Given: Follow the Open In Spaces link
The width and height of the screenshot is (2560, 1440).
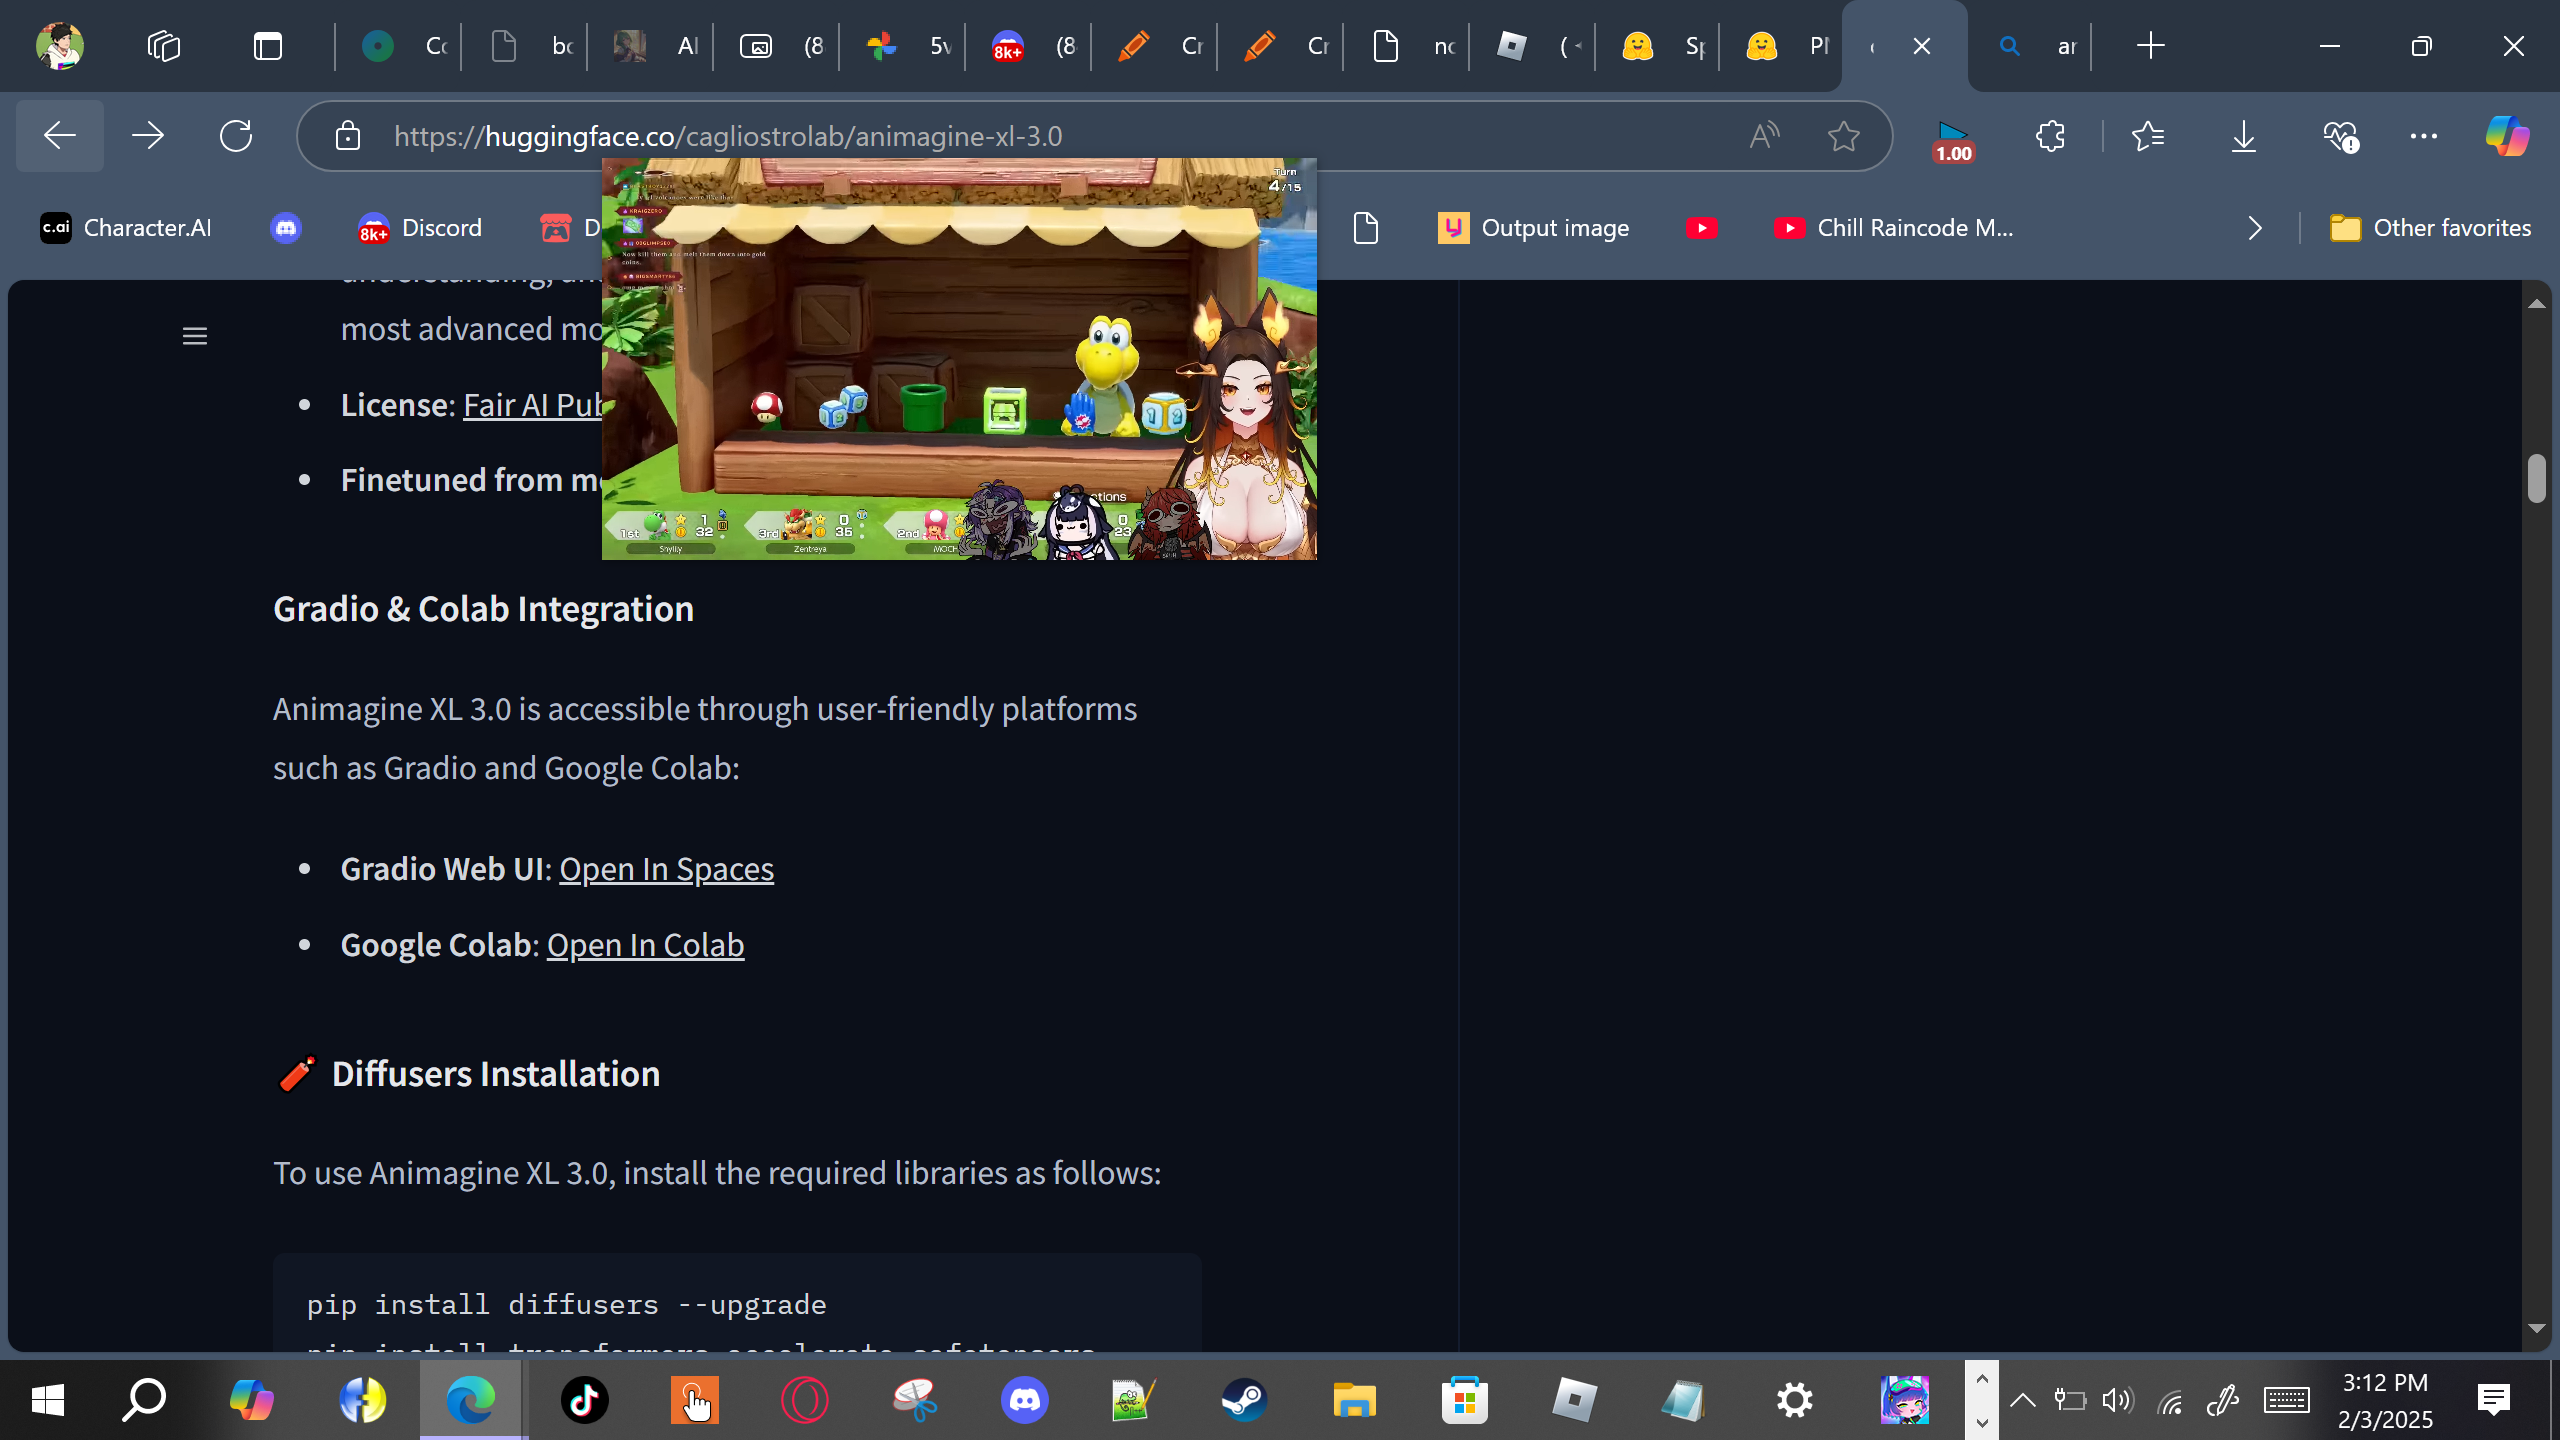Looking at the screenshot, I should coord(666,869).
